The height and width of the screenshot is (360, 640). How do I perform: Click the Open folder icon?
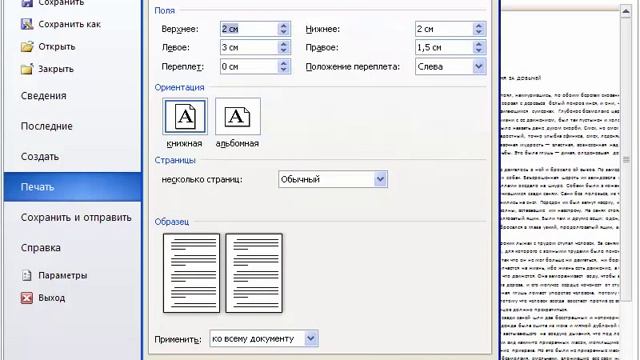point(27,47)
